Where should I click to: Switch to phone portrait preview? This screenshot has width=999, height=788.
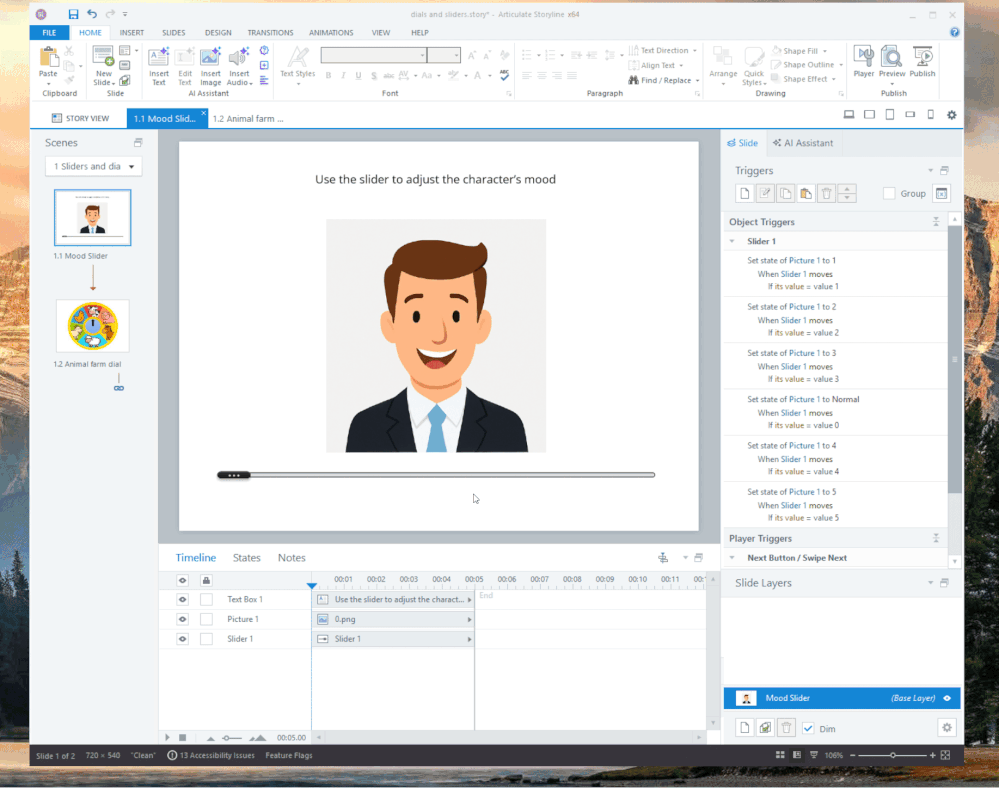click(931, 115)
